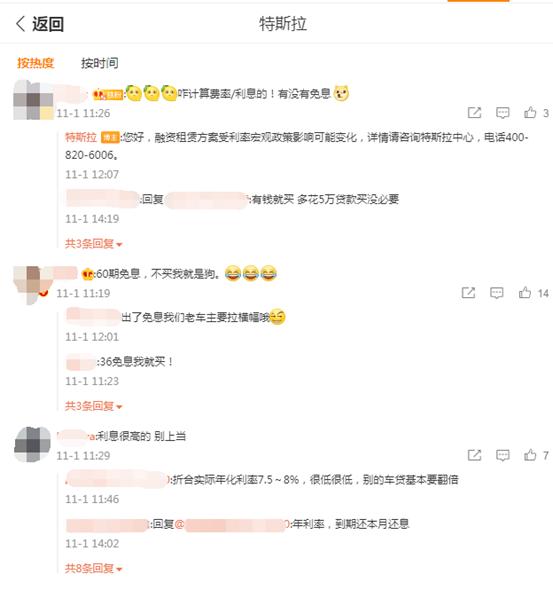Viewport: 553px width, 590px height.
Task: Open the grey avatar of third commenter
Action: pyautogui.click(x=33, y=444)
